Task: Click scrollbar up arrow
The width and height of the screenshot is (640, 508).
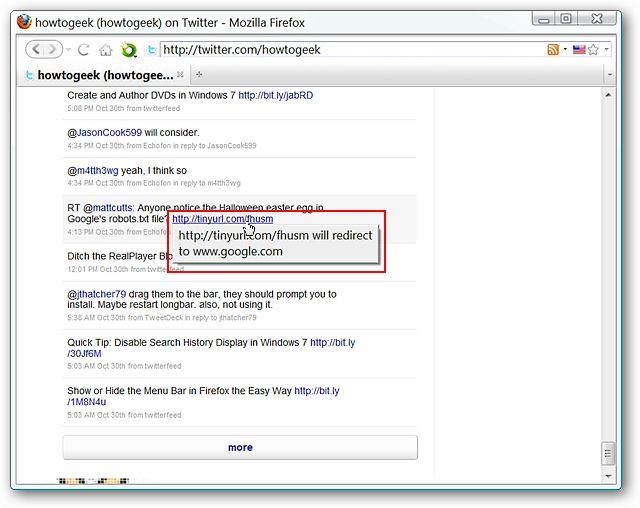Action: pos(608,95)
